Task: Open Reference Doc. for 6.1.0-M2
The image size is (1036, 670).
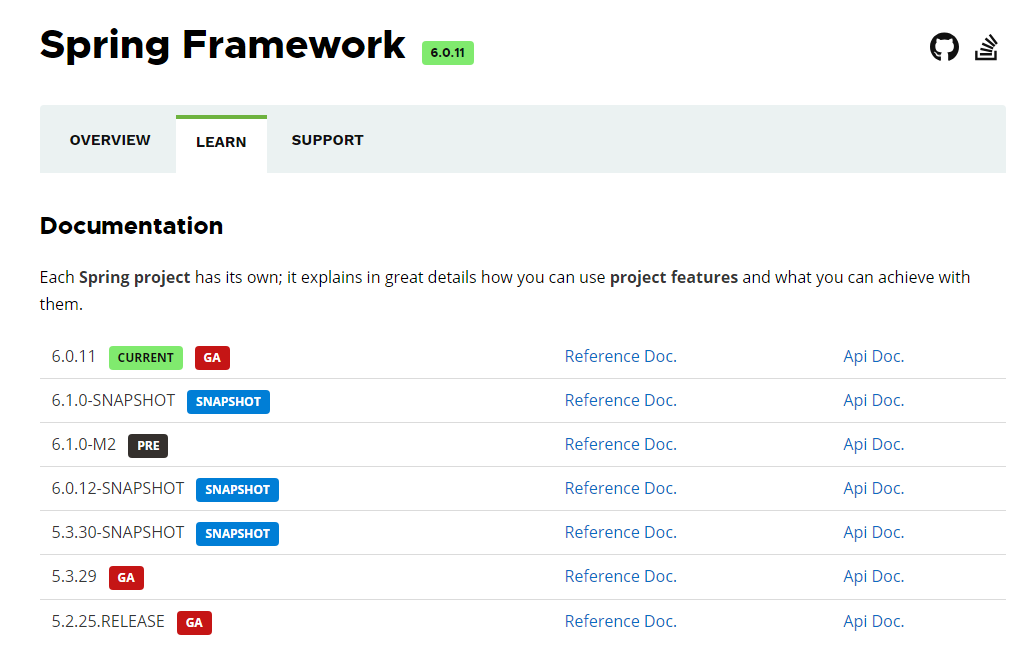Action: click(620, 444)
